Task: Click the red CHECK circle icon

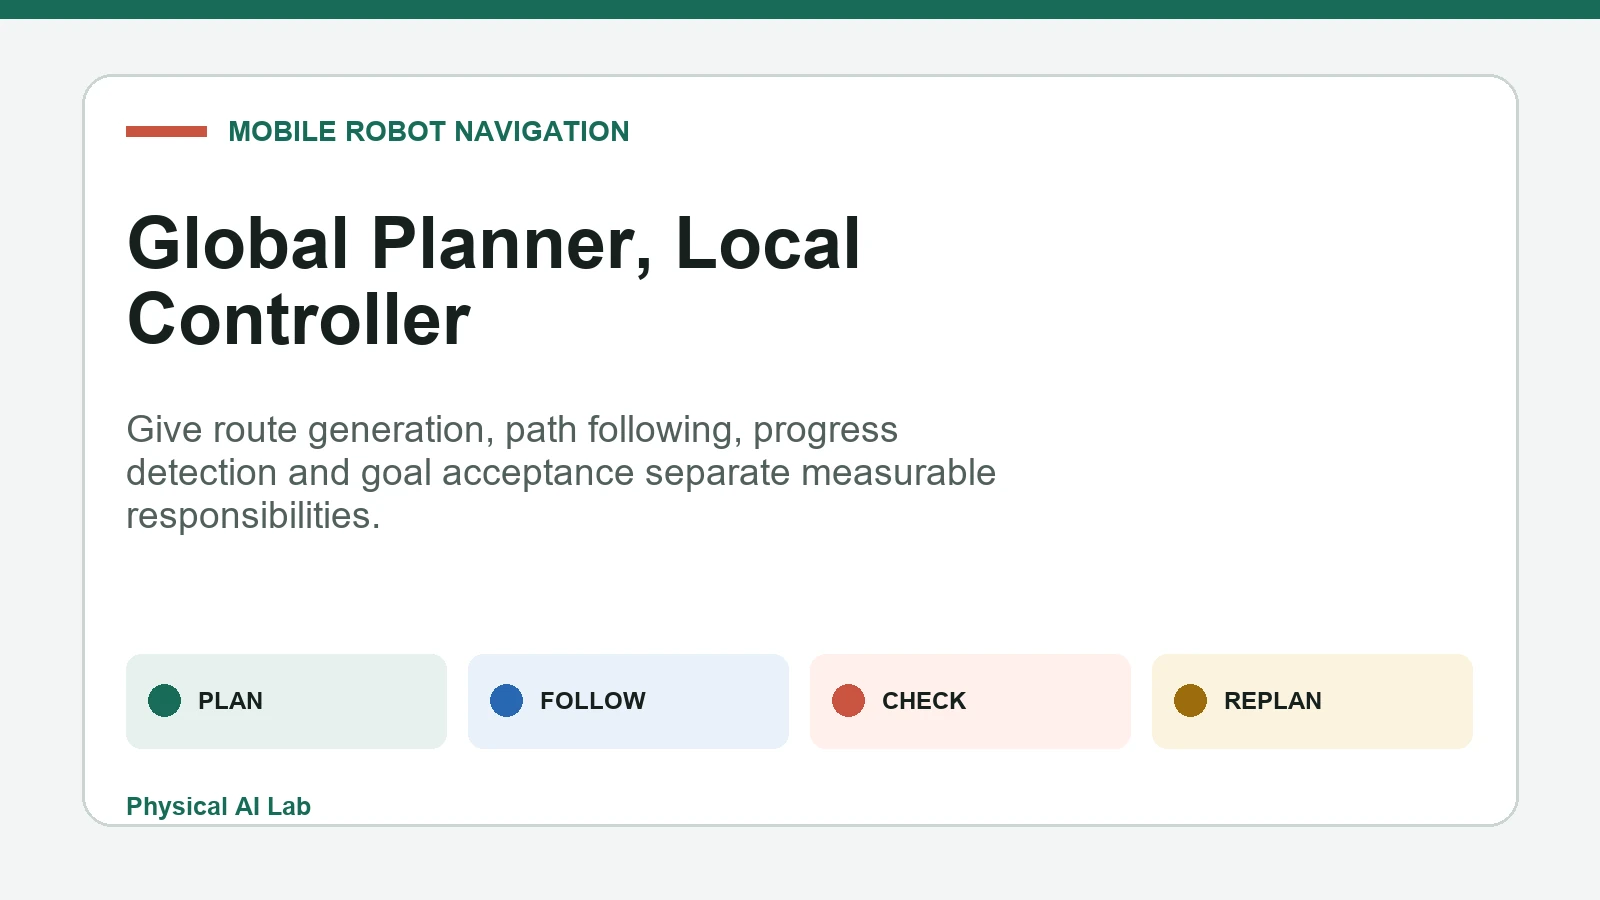Action: tap(848, 701)
